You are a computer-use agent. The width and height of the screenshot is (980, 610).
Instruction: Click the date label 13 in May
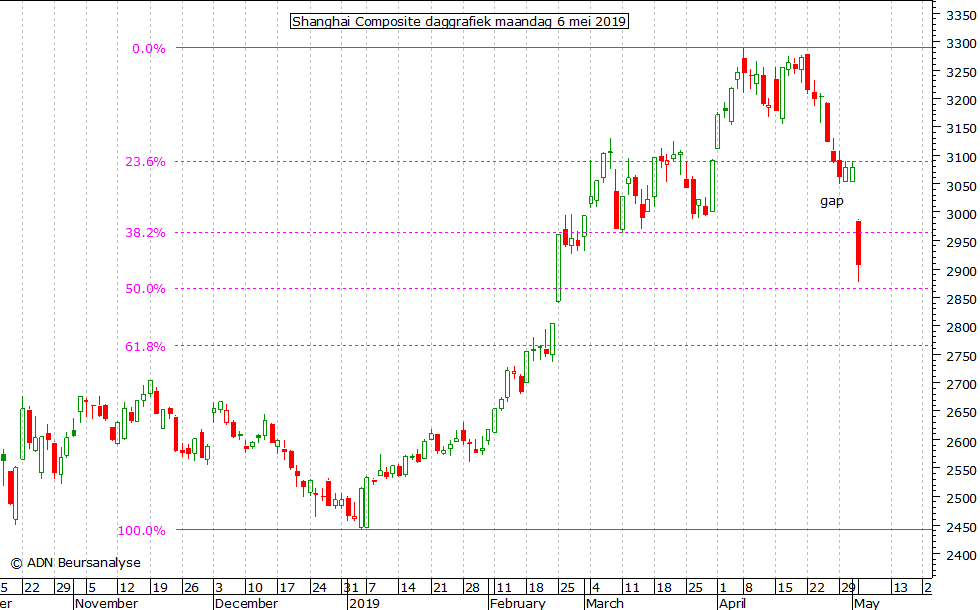click(900, 588)
